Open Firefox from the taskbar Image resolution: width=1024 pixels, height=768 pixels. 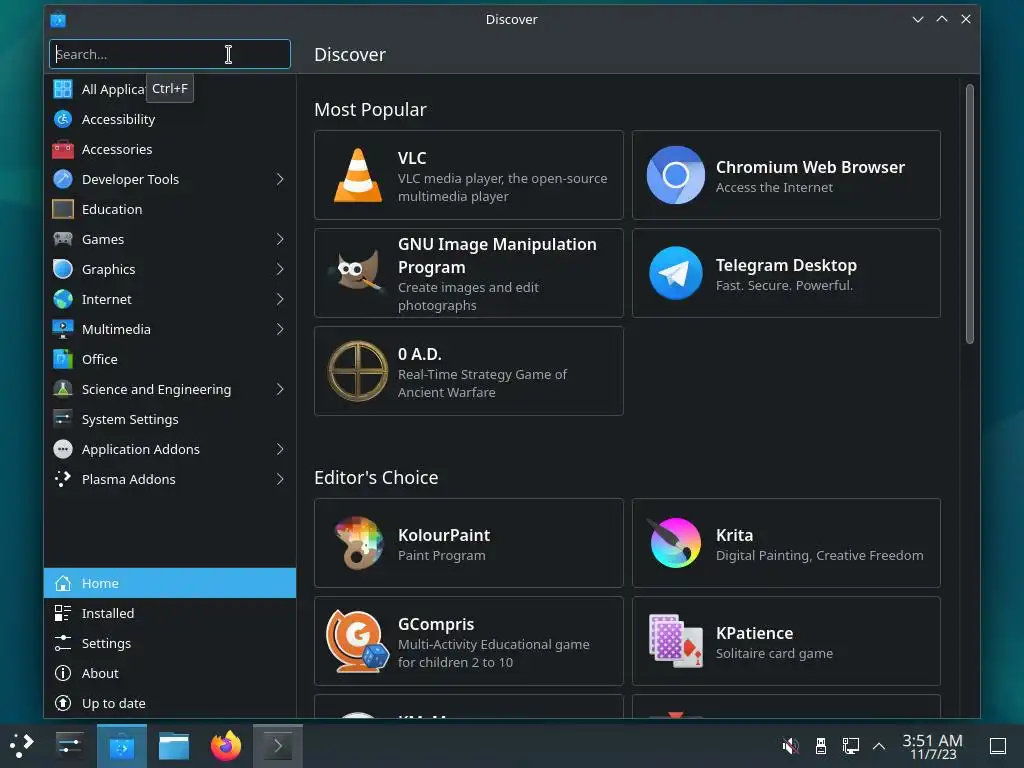click(226, 746)
